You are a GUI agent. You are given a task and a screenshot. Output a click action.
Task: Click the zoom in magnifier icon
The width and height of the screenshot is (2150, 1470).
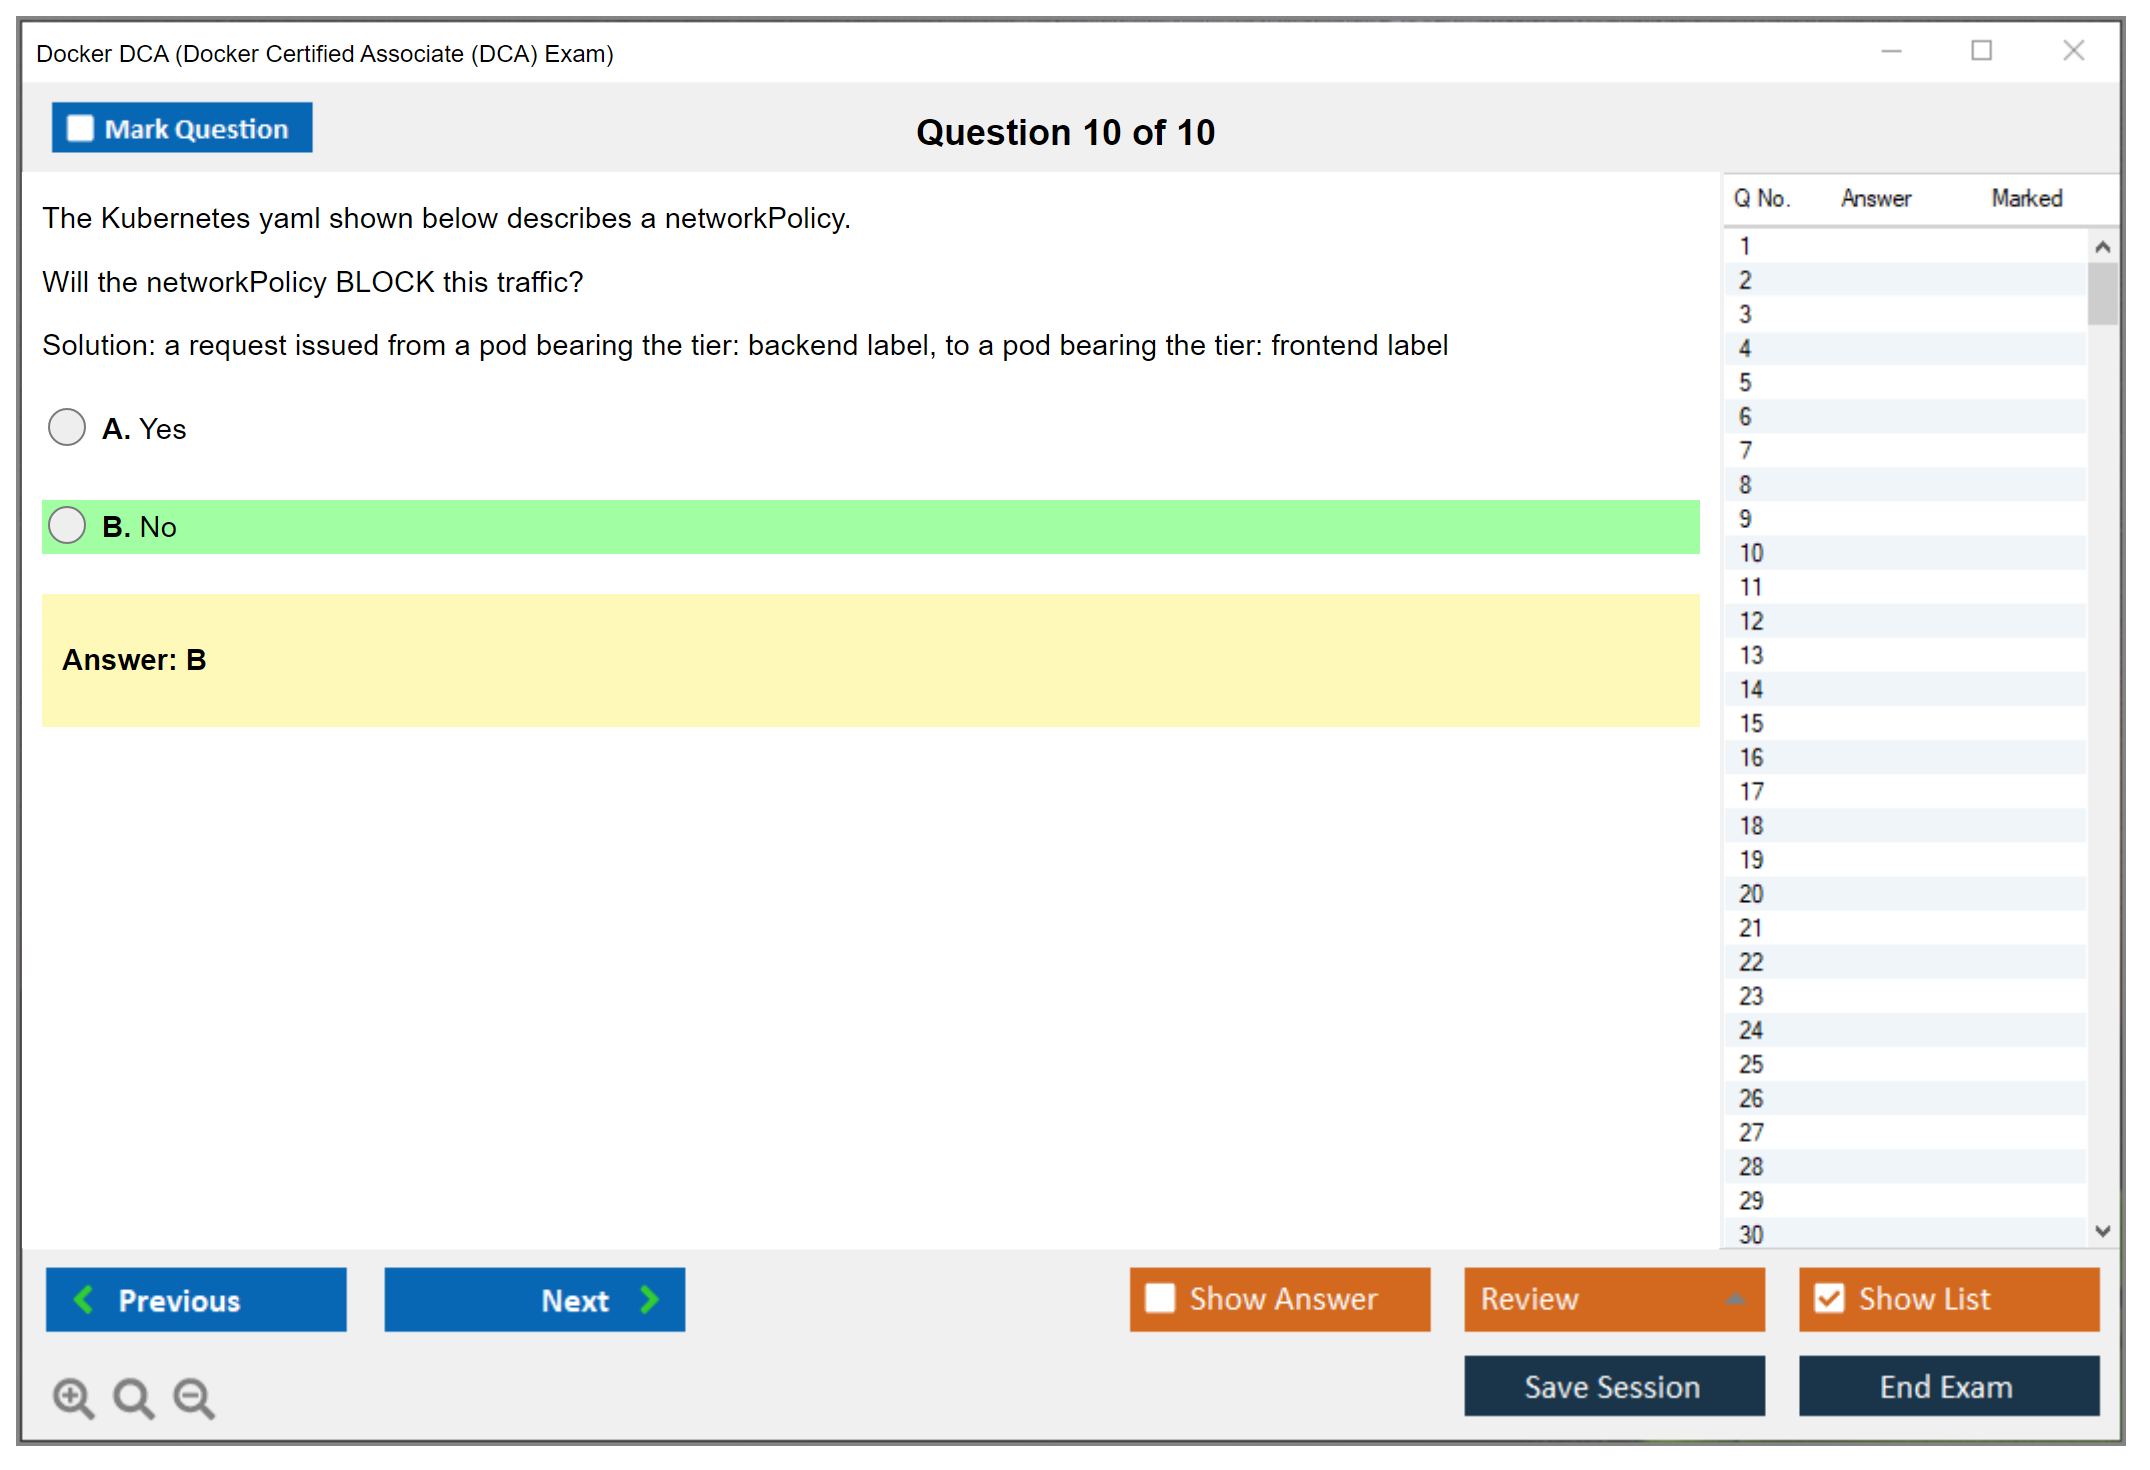tap(72, 1397)
